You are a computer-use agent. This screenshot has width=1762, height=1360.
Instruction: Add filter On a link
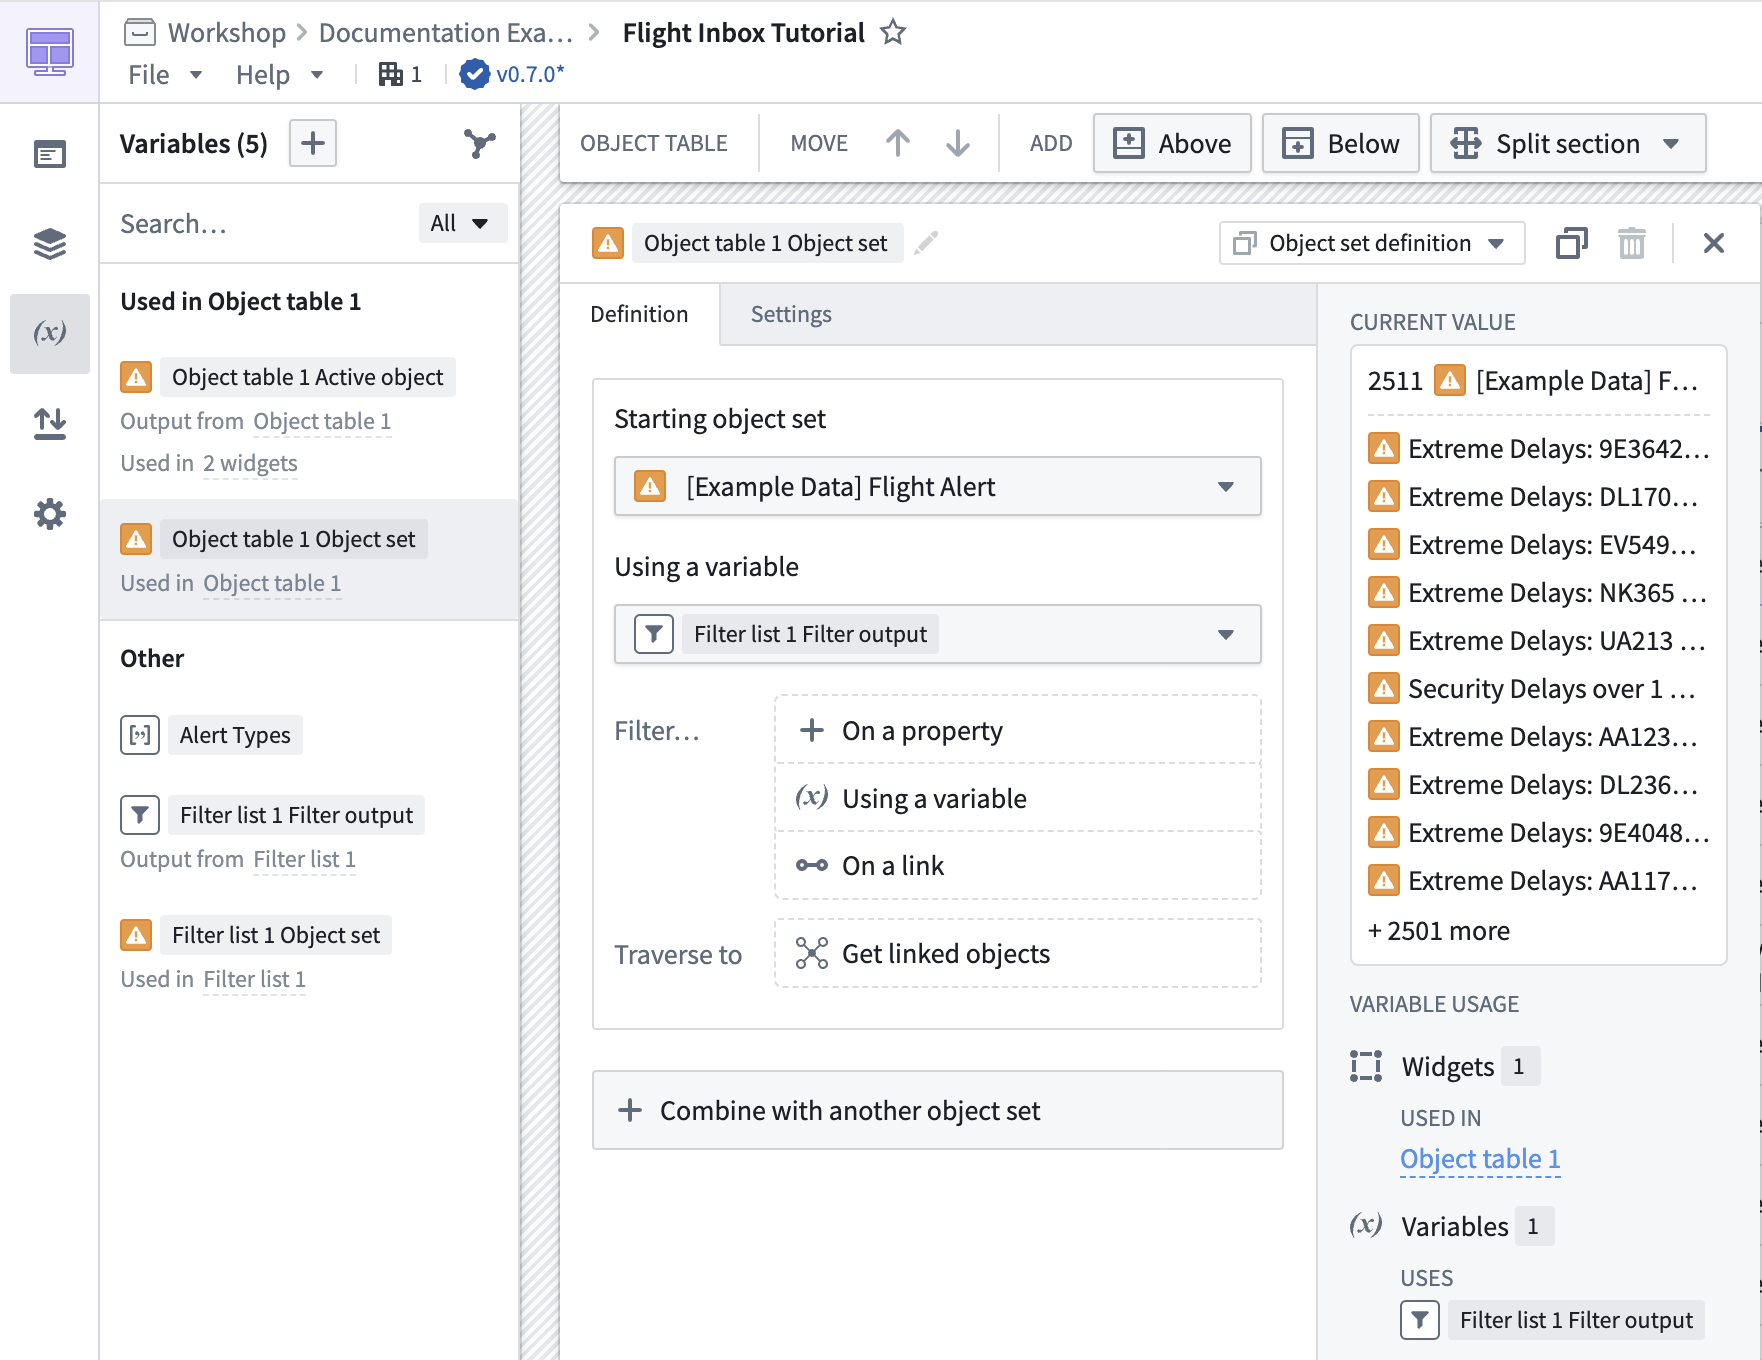tap(1017, 865)
